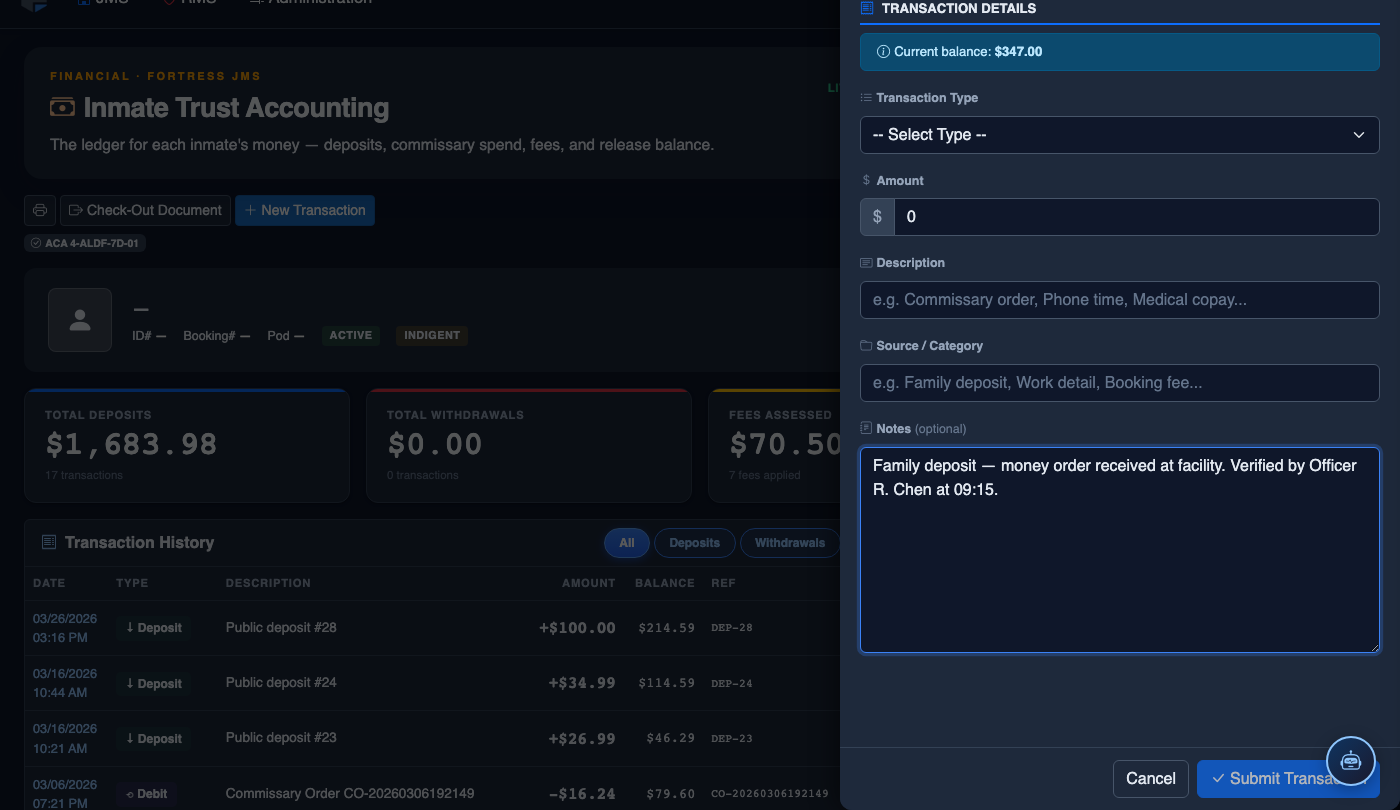
Task: Click the INDIGENT status badge
Action: (432, 336)
